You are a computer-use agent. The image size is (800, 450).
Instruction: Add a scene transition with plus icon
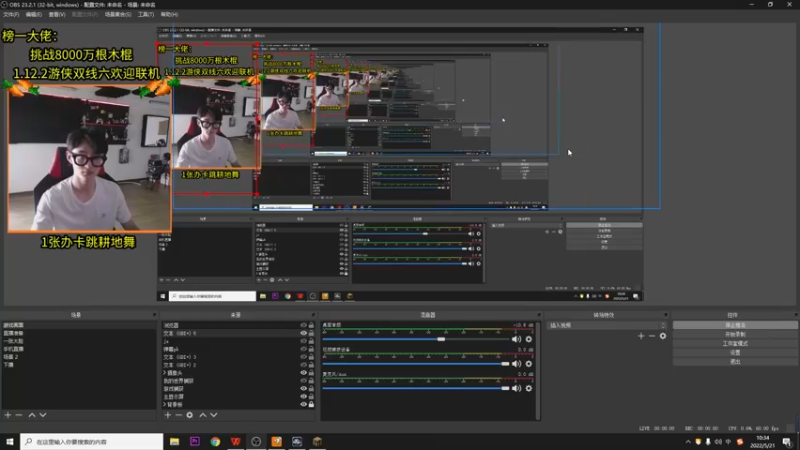pos(640,336)
